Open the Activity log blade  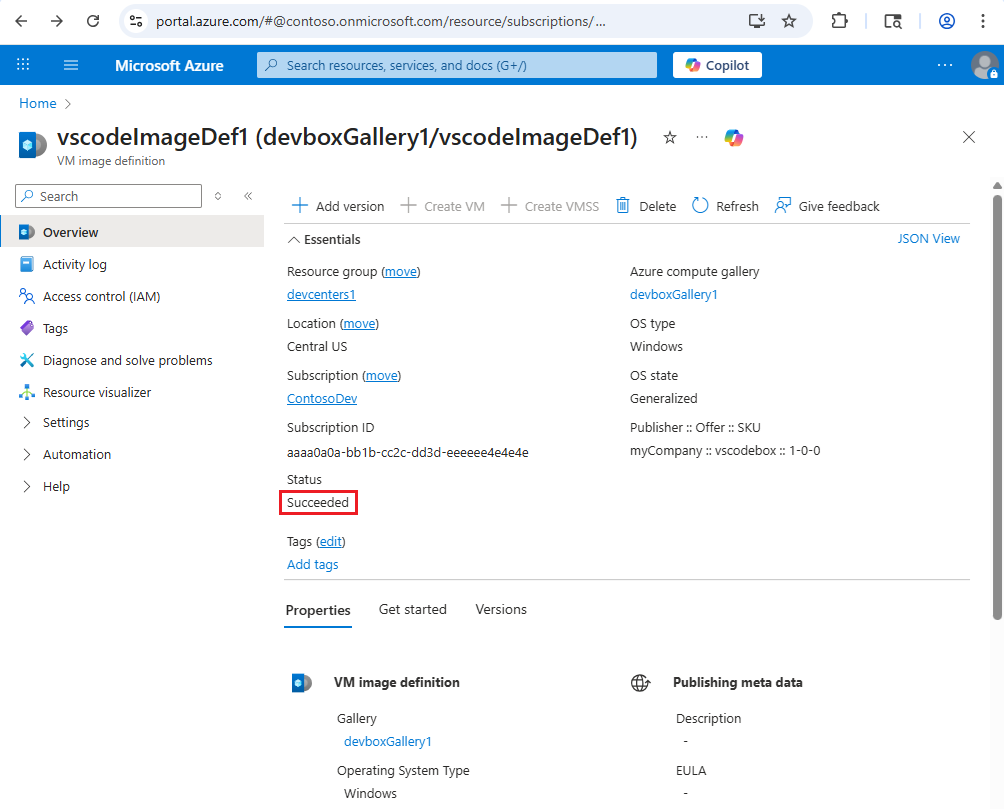pos(74,264)
